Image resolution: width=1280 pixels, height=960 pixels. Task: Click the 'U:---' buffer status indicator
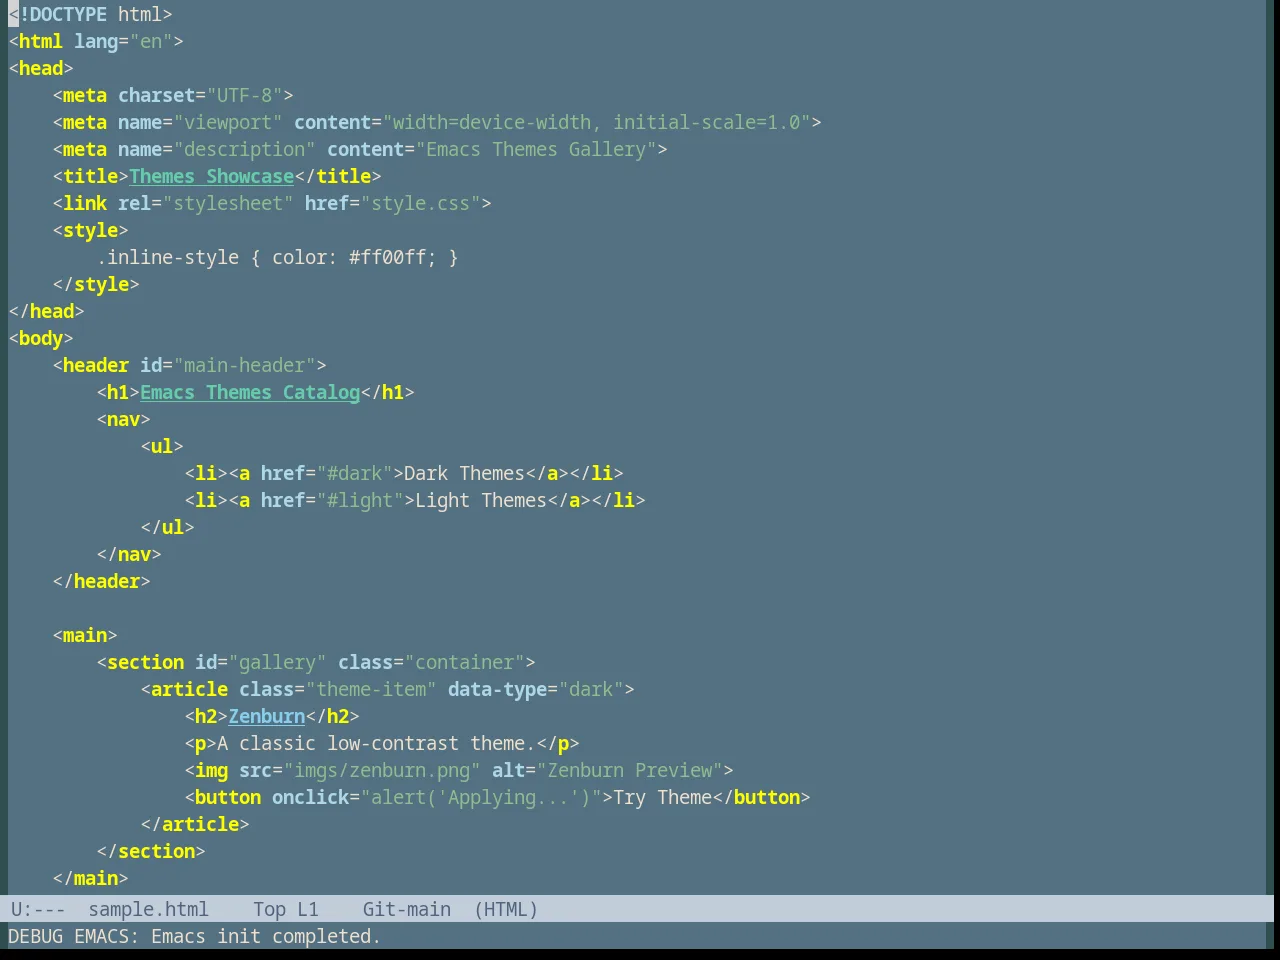pyautogui.click(x=37, y=909)
